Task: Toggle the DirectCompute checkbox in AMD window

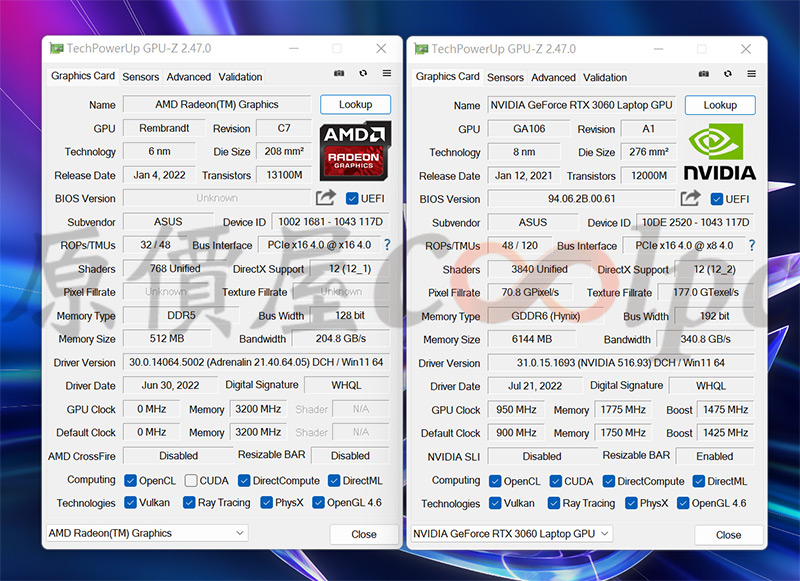Action: point(244,481)
